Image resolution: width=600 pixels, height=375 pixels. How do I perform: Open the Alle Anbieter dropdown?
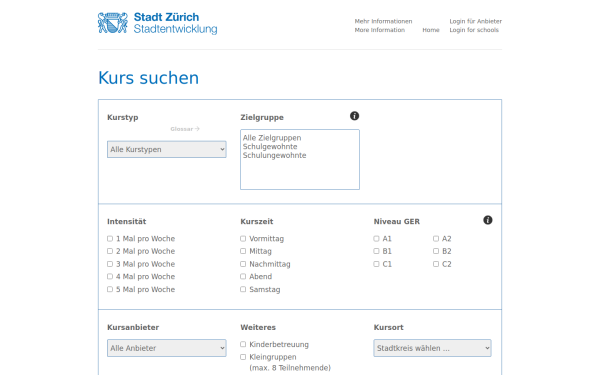tap(167, 348)
